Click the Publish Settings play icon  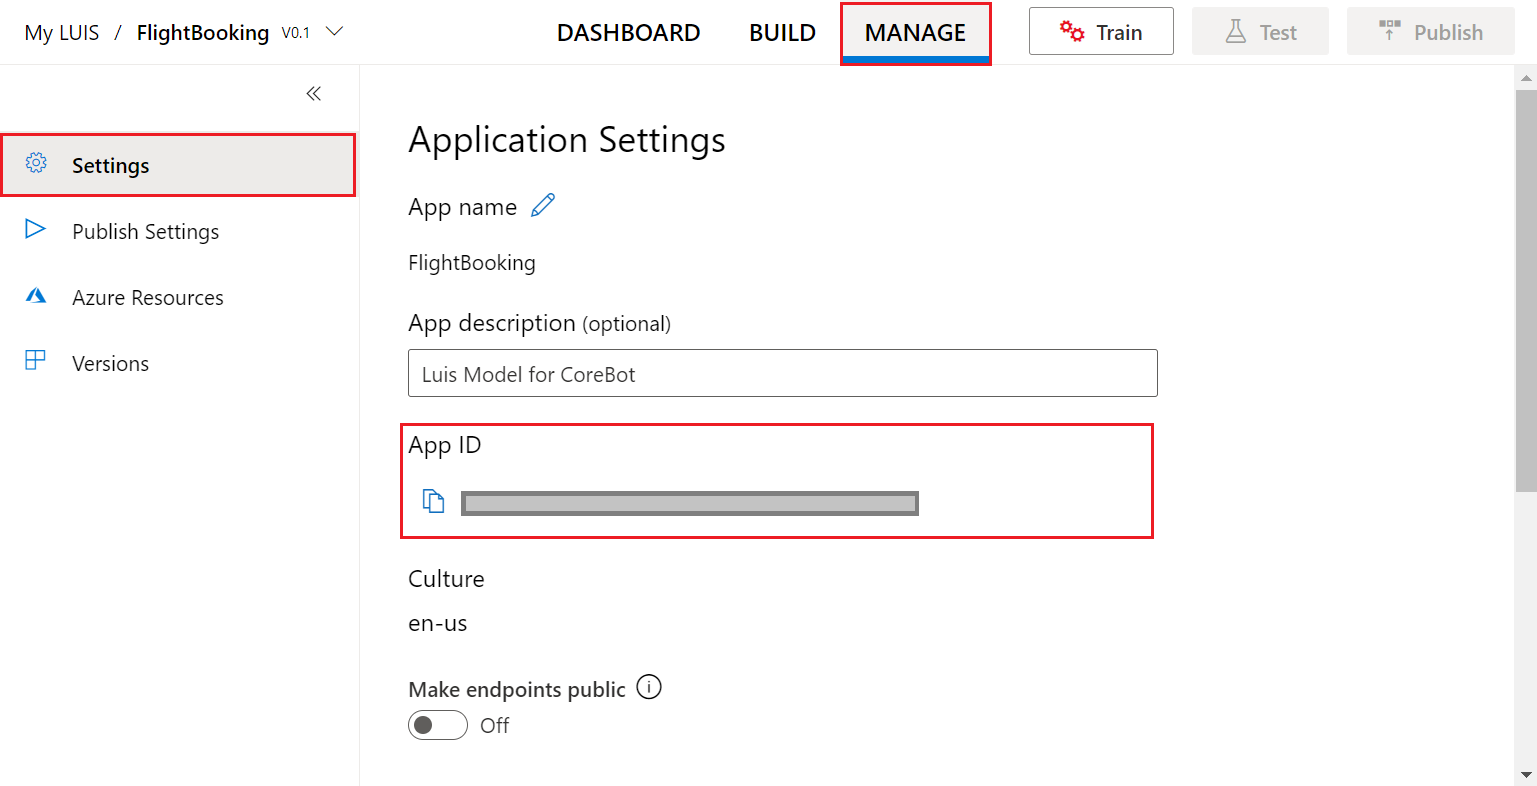pos(35,229)
